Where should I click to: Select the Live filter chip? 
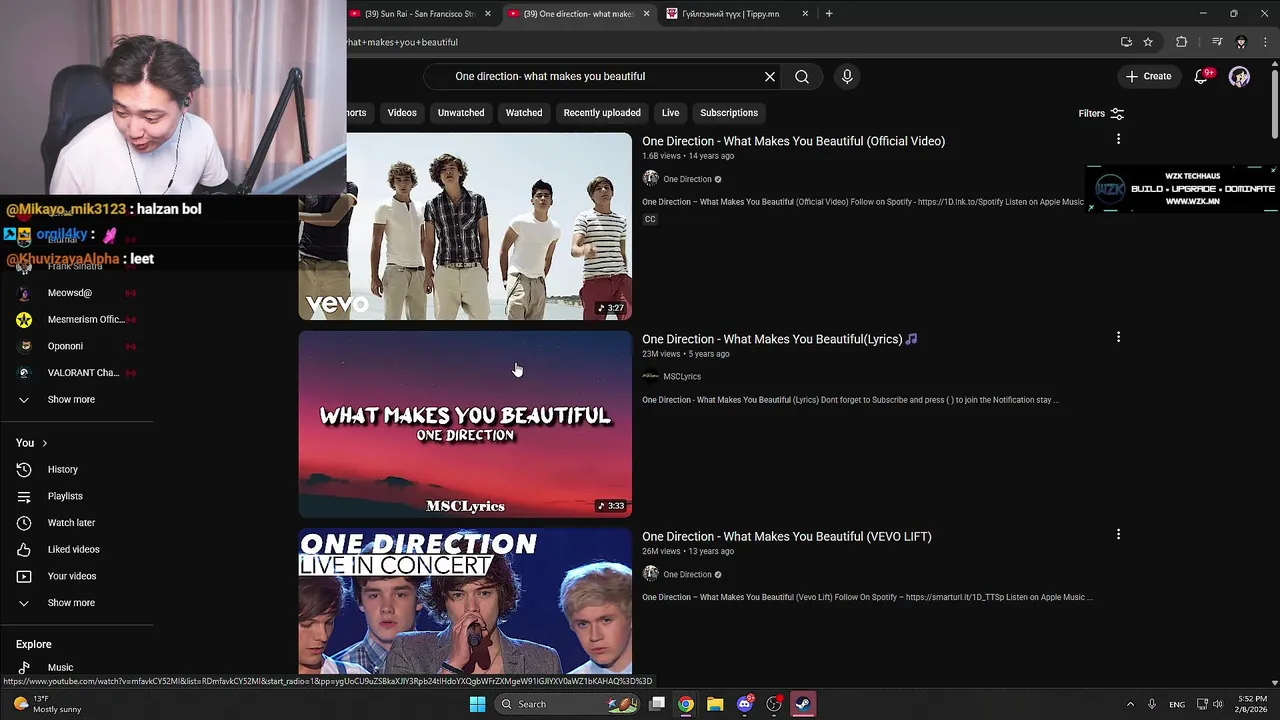point(670,113)
